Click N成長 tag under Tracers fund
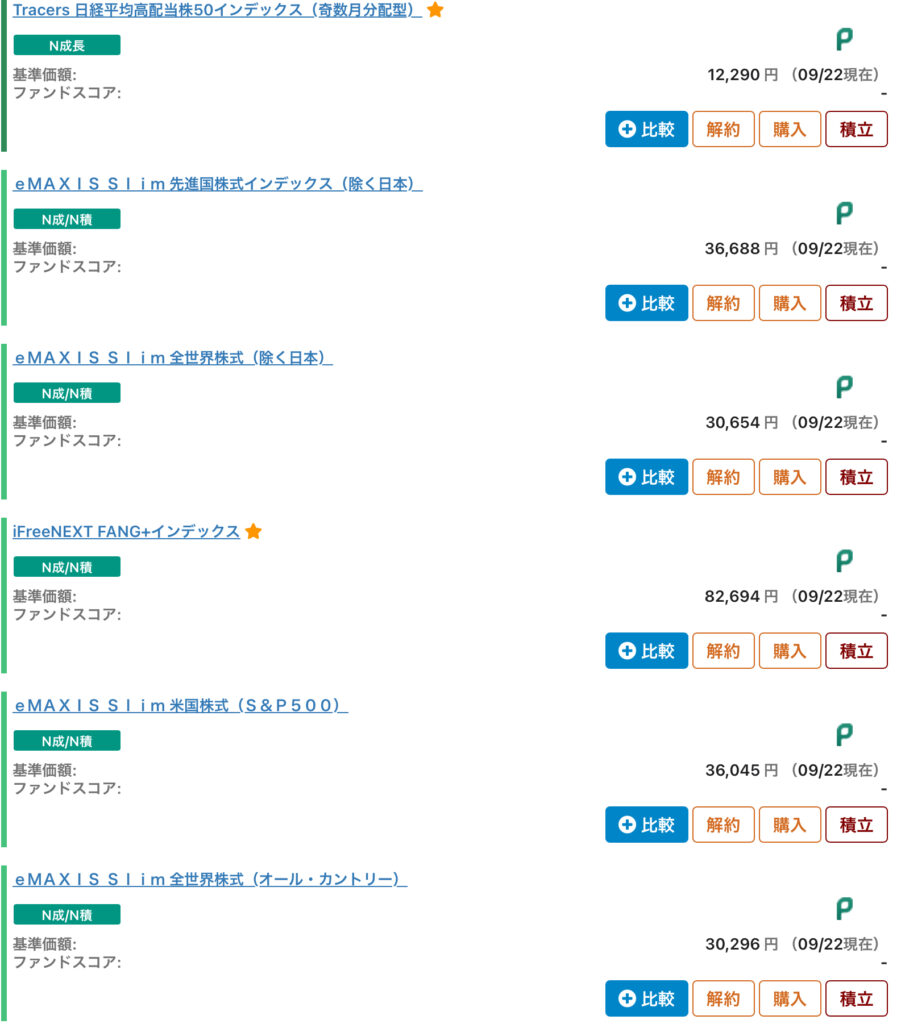Screen dimensions: 901x1024 point(67,45)
